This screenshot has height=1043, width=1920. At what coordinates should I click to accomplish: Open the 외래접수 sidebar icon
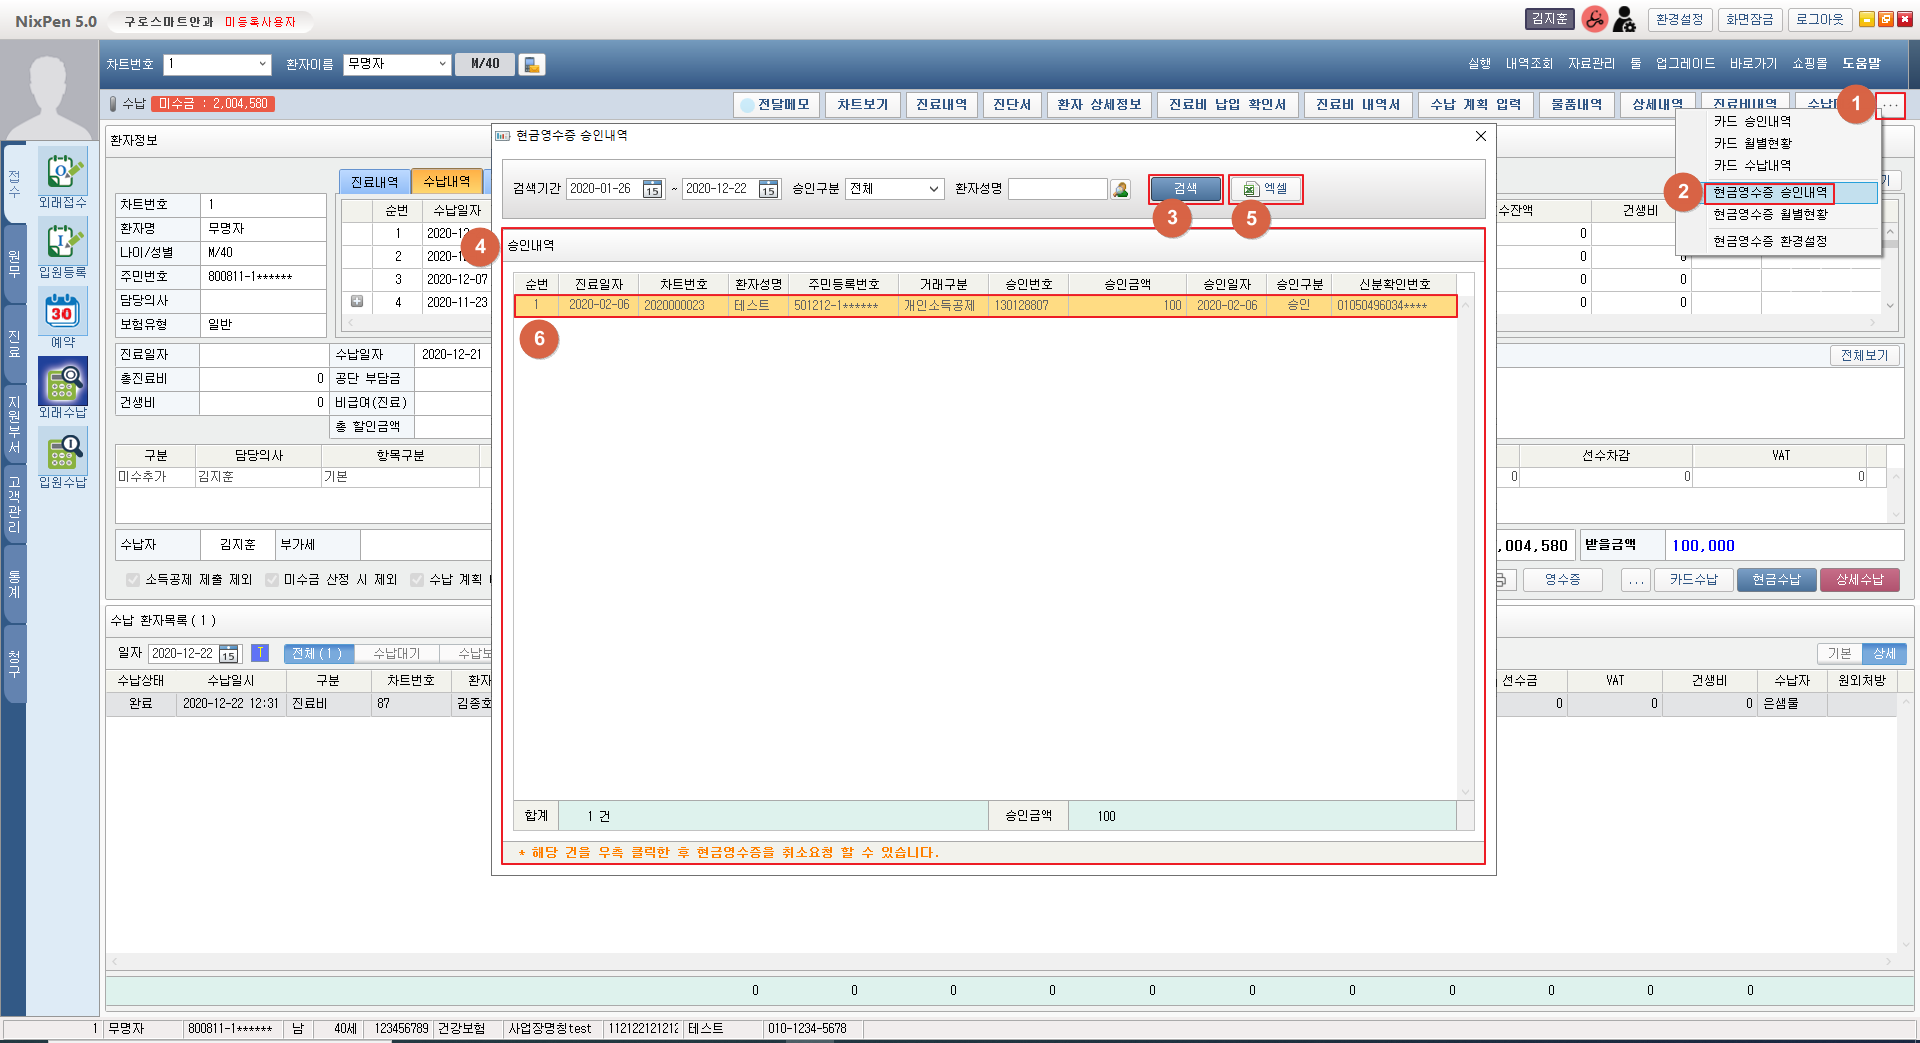click(x=62, y=173)
